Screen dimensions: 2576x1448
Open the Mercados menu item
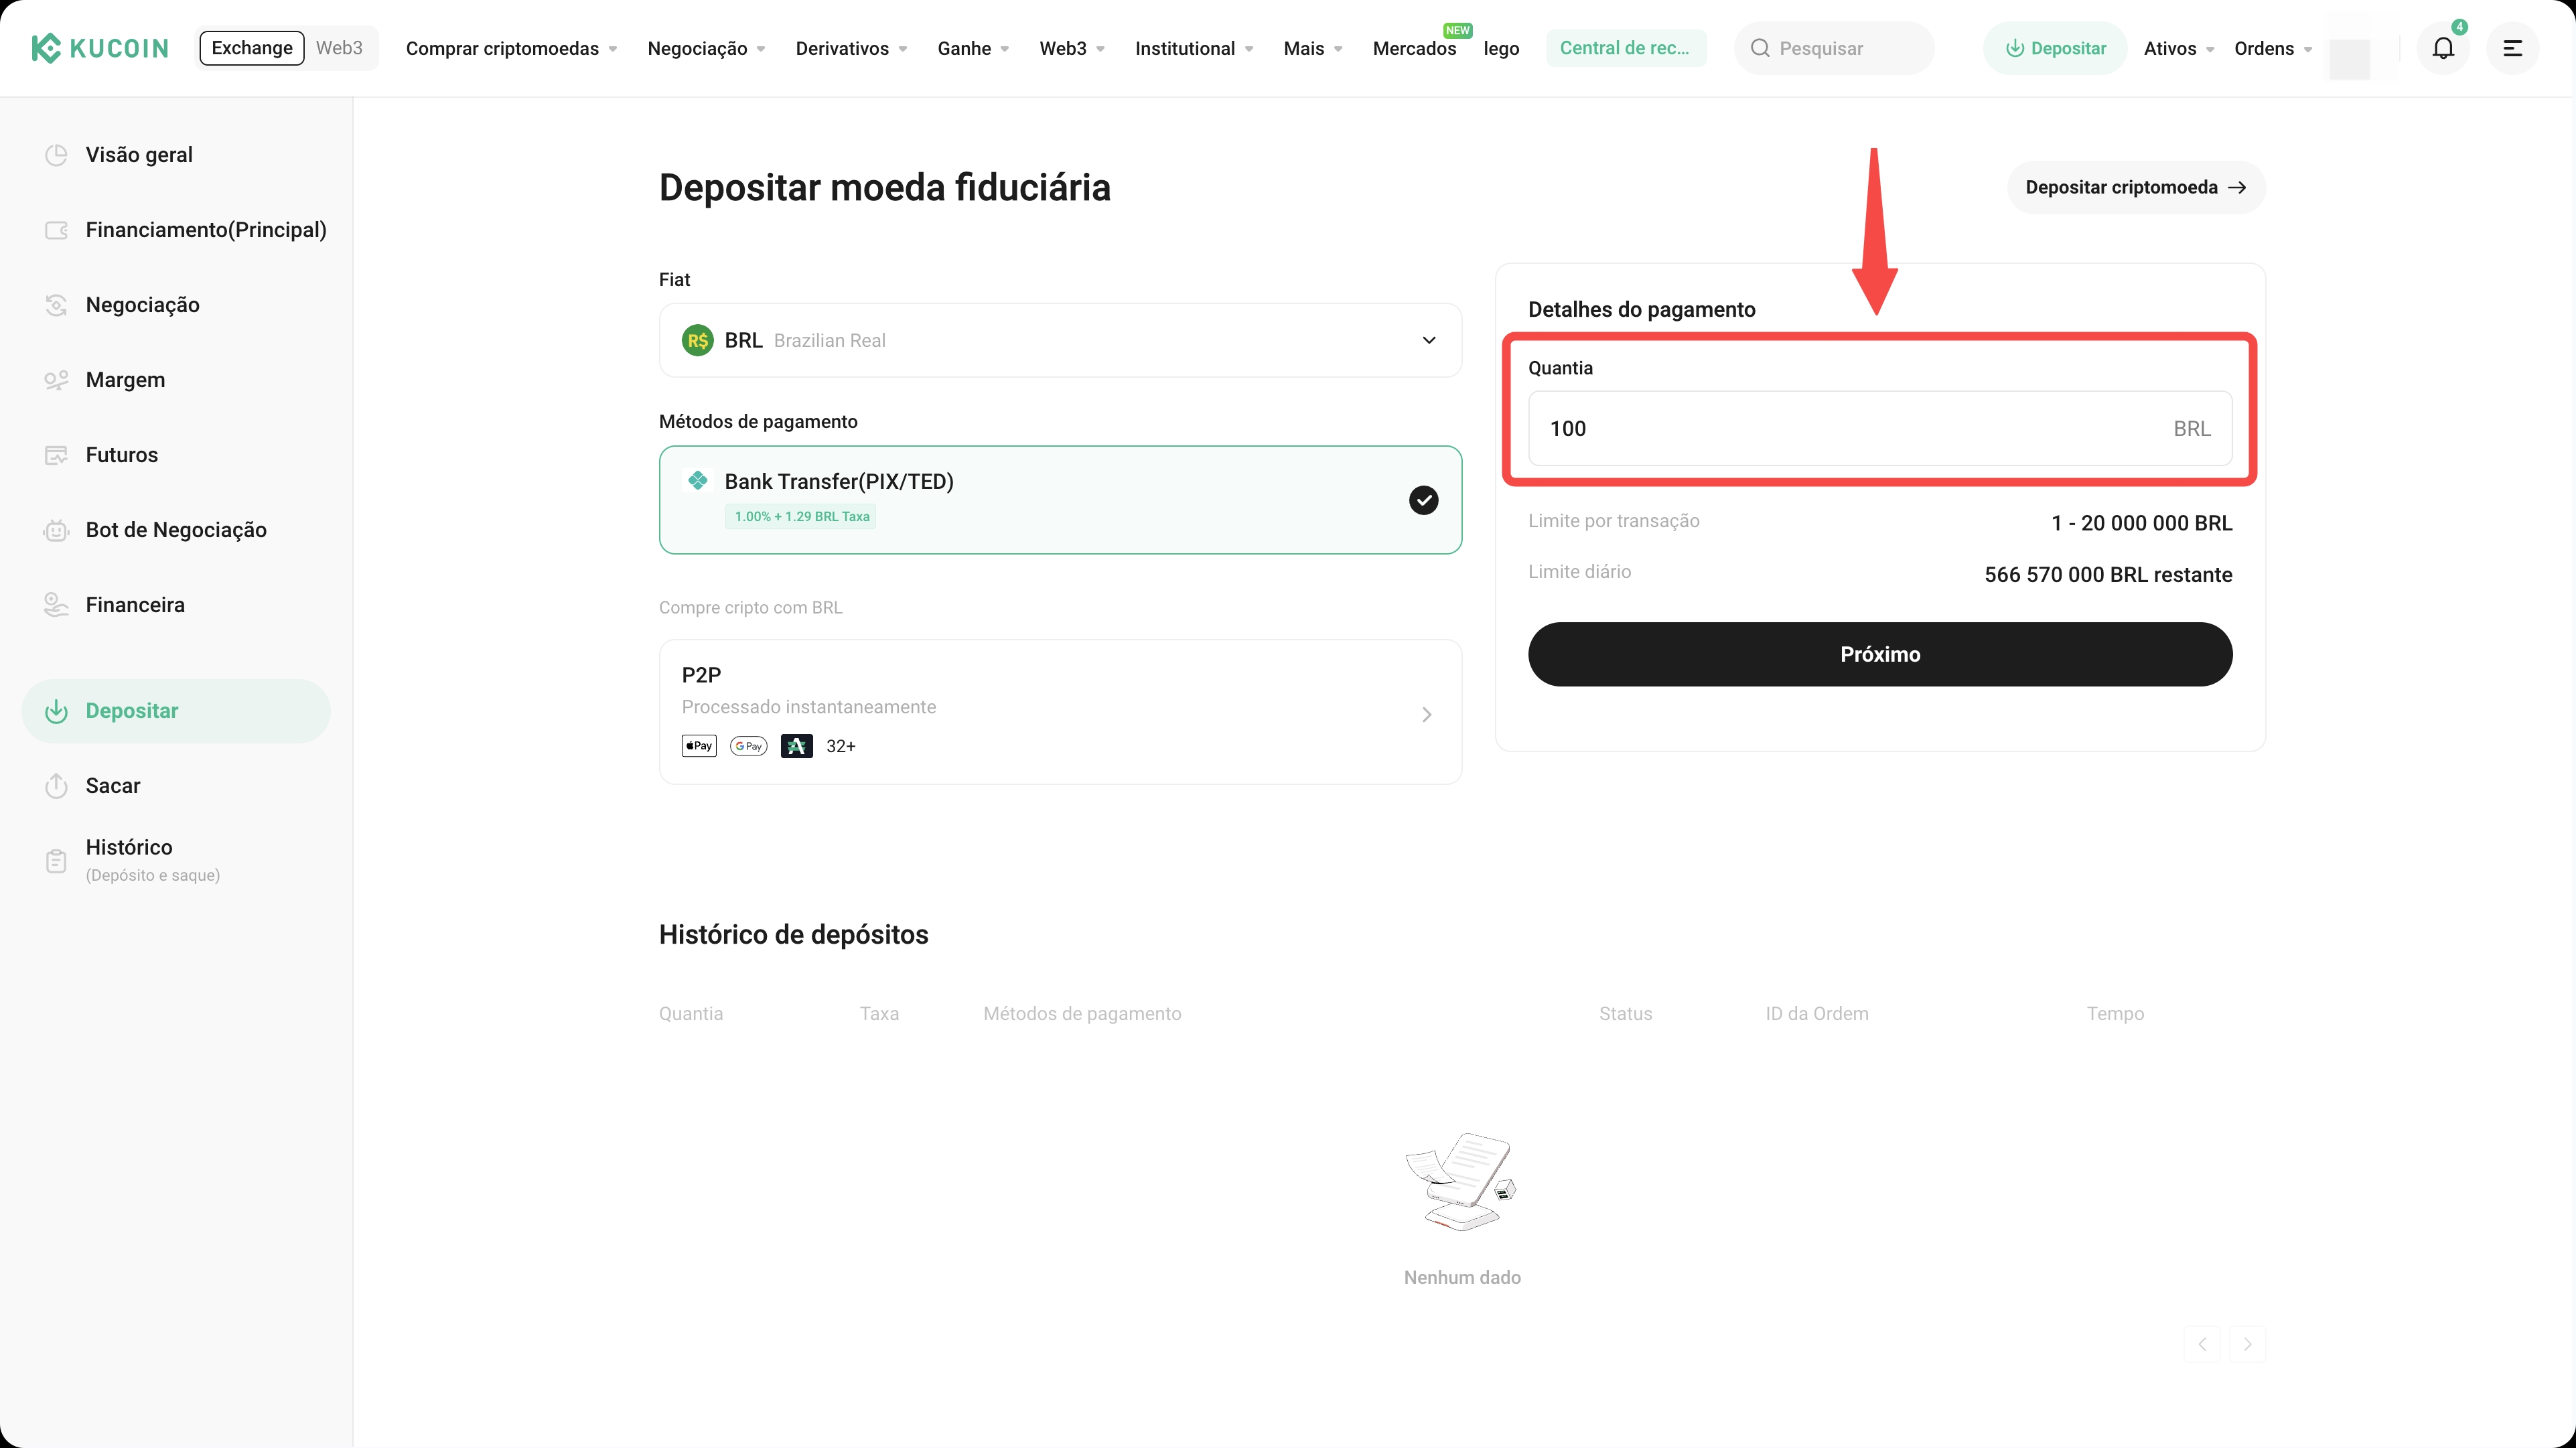(1413, 48)
